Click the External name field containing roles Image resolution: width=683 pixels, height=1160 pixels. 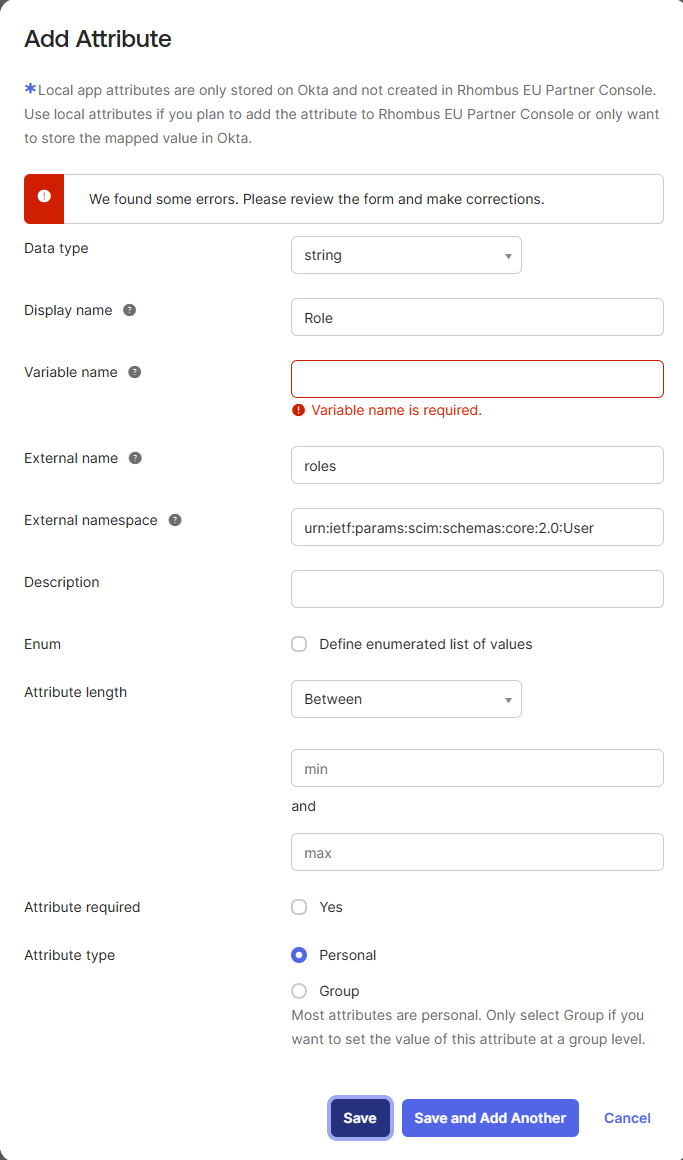coord(477,465)
